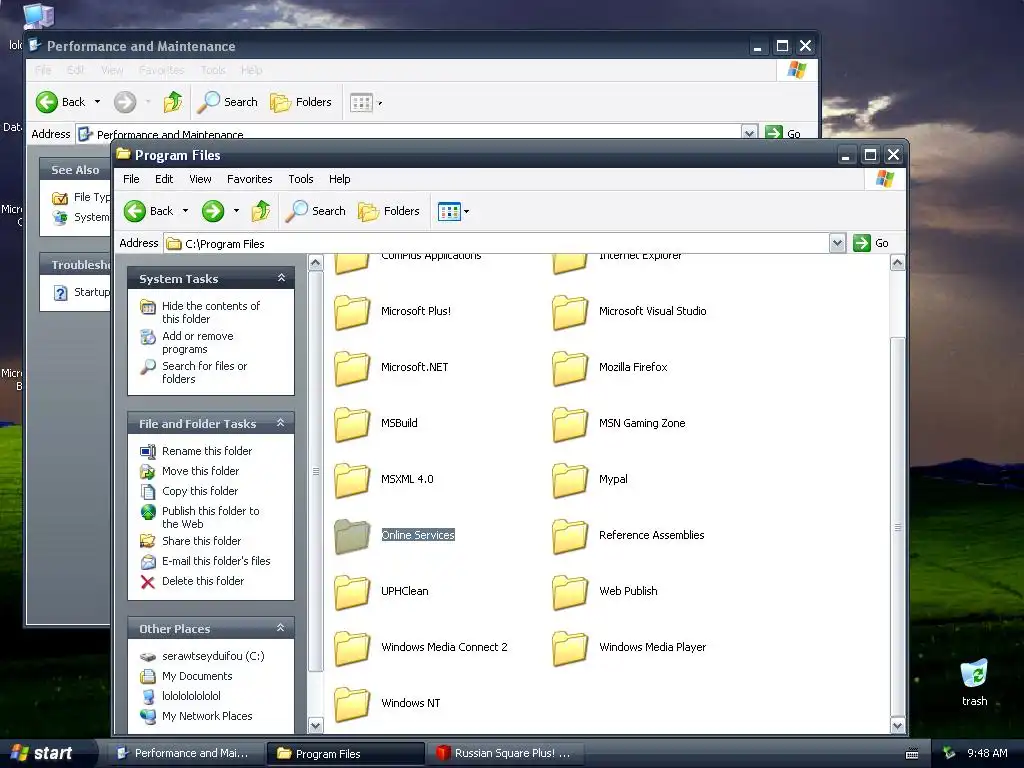
Task: Select the Microsoft Plus! folder icon
Action: (x=352, y=312)
